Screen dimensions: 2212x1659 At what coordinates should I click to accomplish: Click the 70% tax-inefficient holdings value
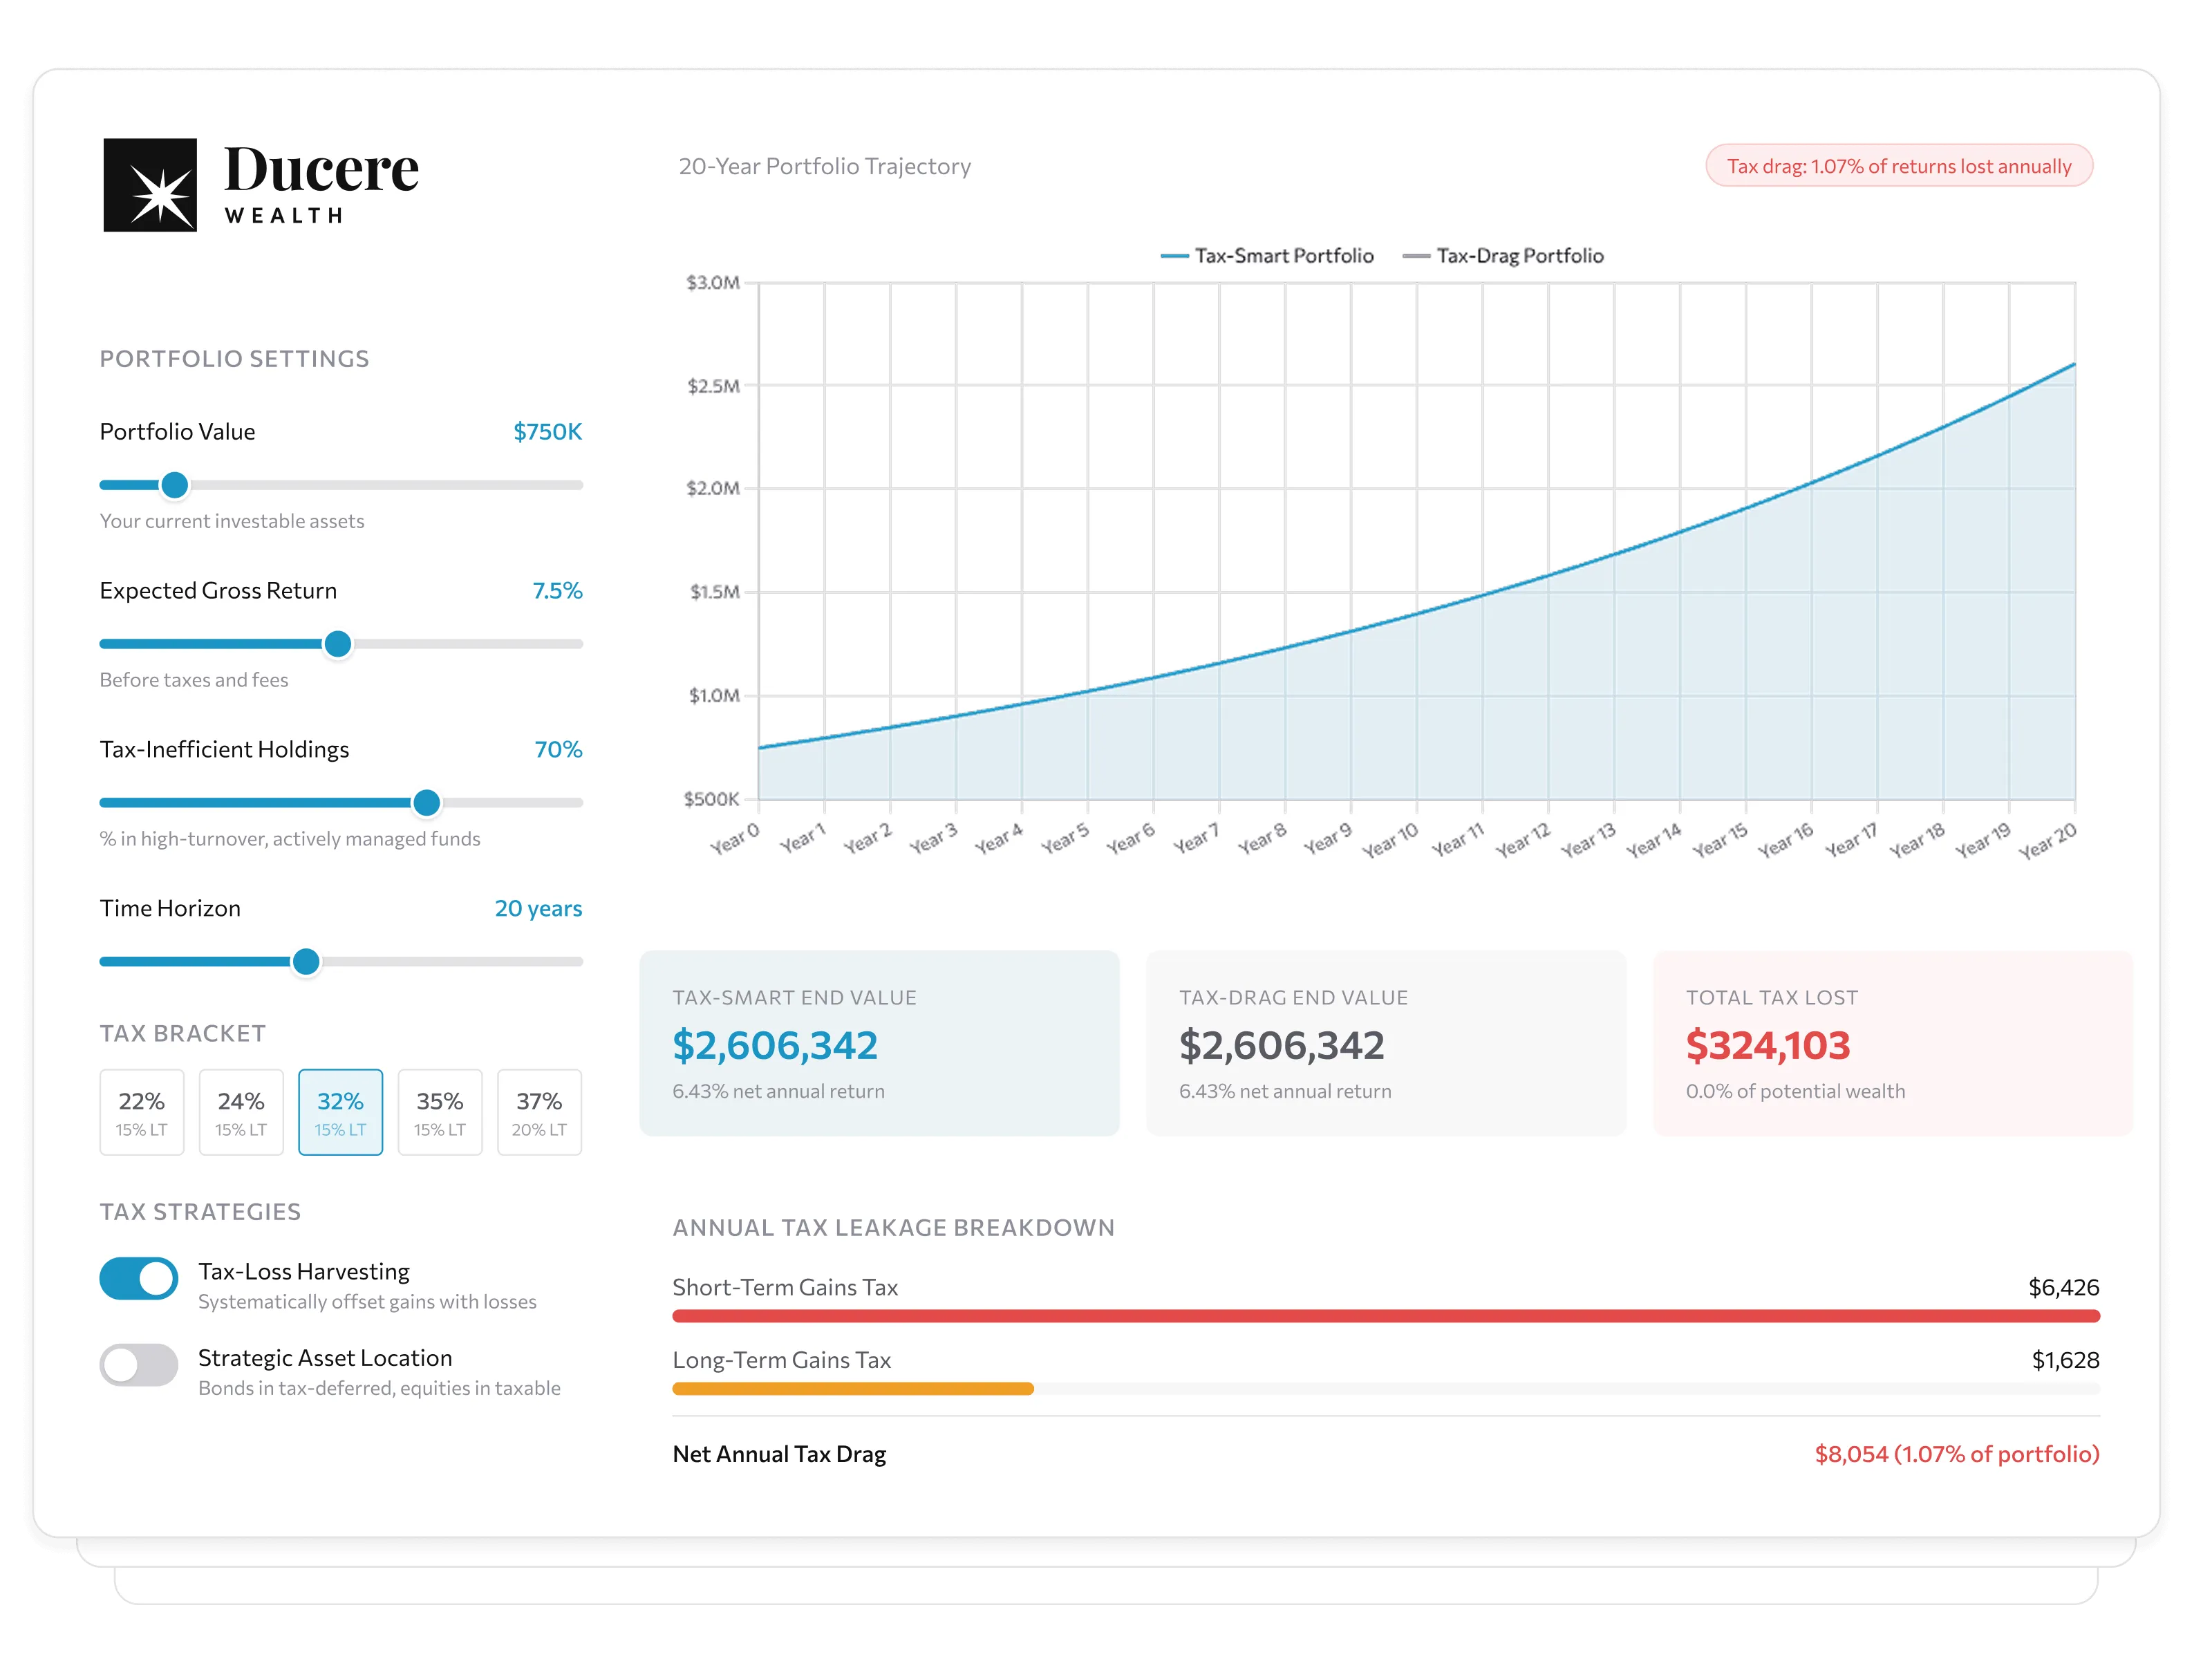pos(558,750)
